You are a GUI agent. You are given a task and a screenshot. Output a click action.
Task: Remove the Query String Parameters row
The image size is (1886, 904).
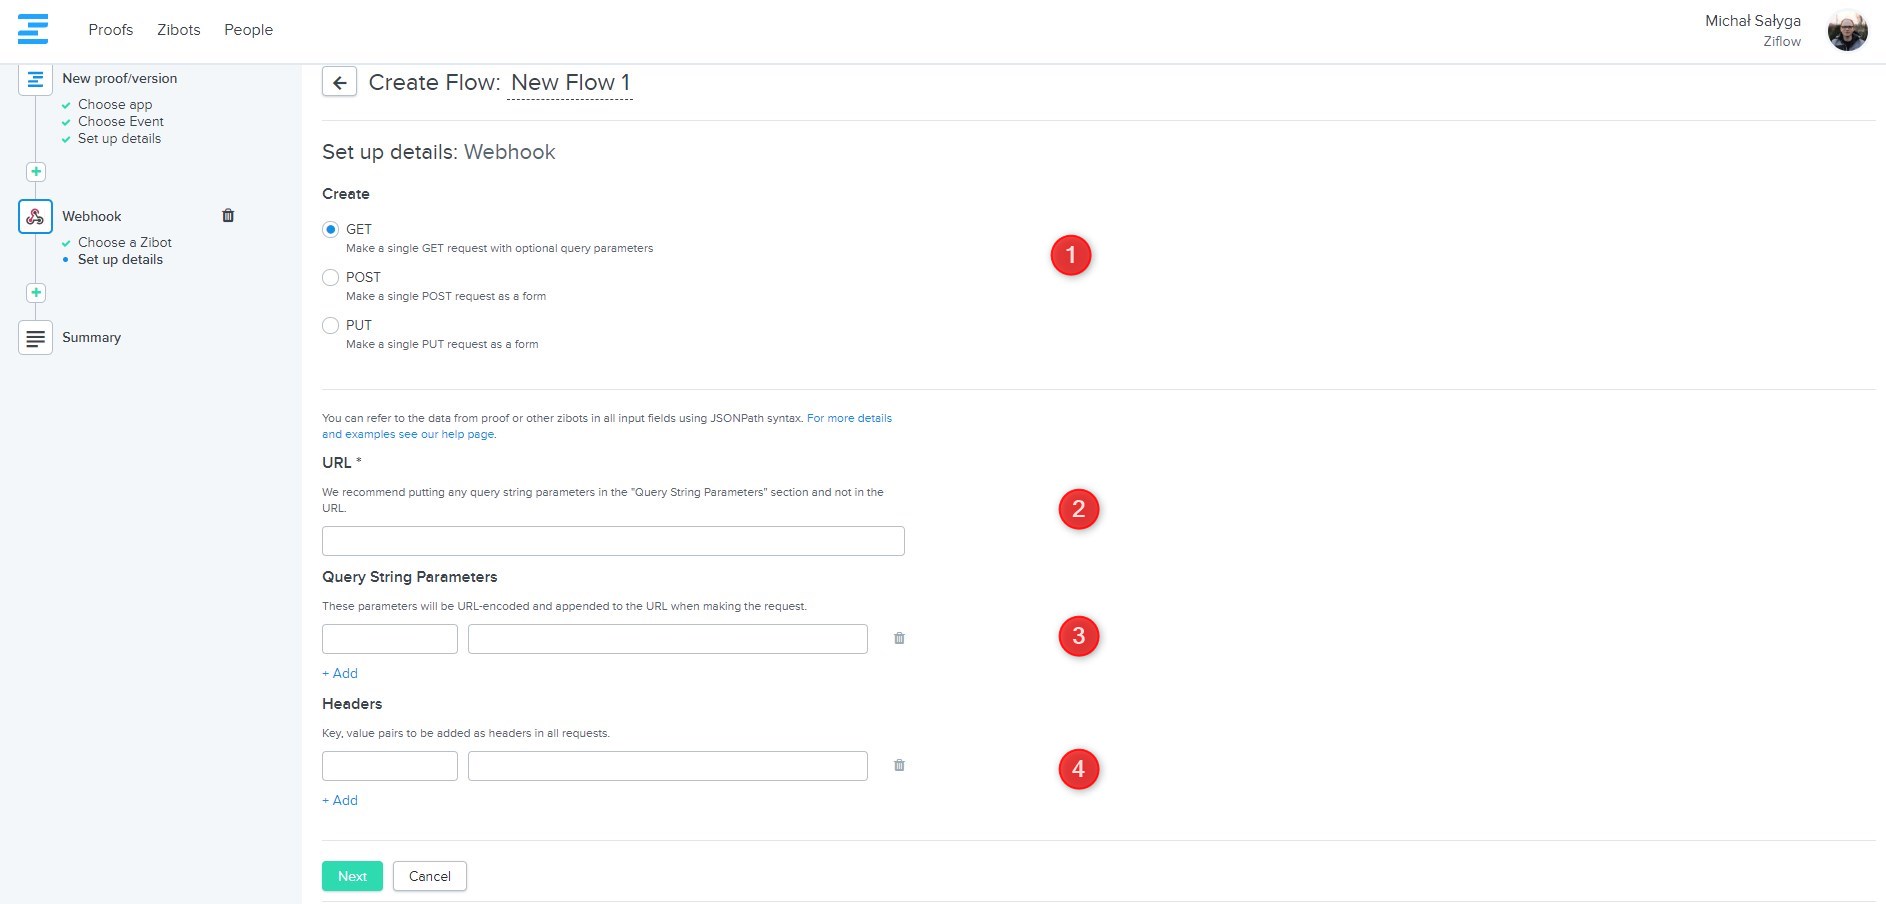pyautogui.click(x=899, y=638)
